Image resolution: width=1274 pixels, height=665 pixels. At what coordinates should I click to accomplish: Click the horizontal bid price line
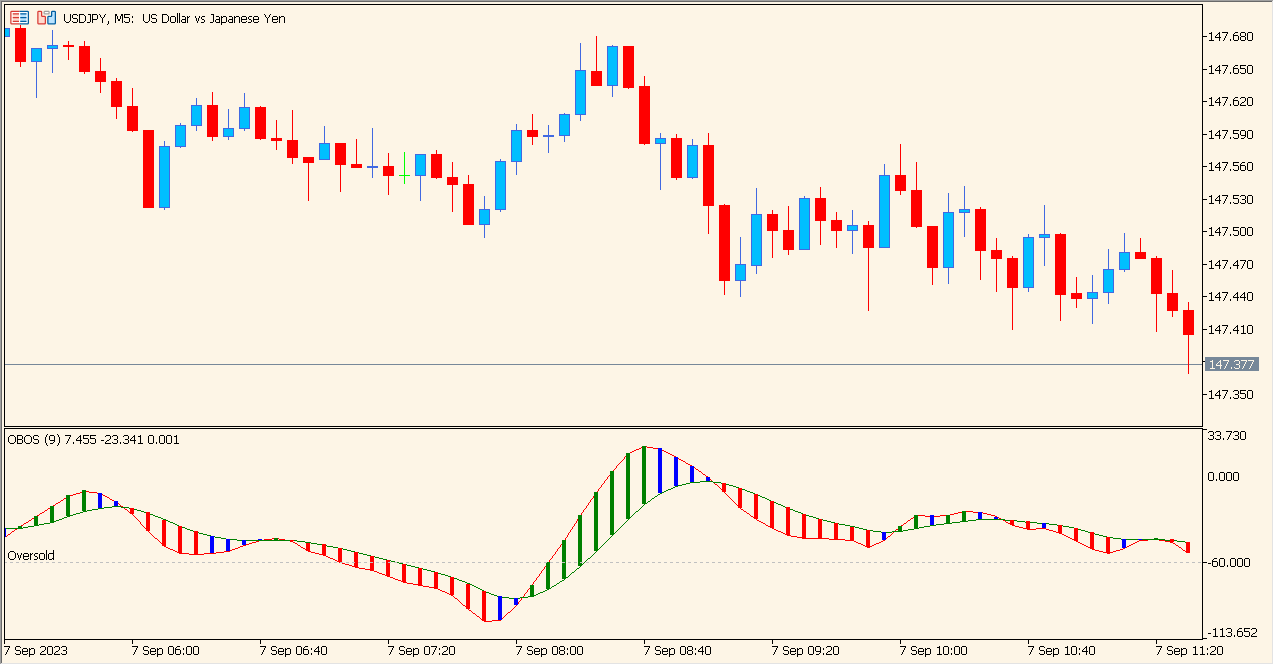pyautogui.click(x=600, y=364)
